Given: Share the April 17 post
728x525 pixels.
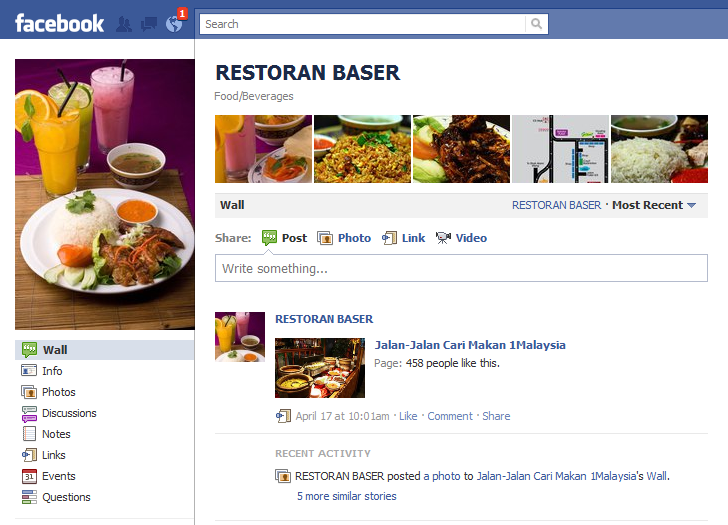Looking at the screenshot, I should (x=496, y=416).
